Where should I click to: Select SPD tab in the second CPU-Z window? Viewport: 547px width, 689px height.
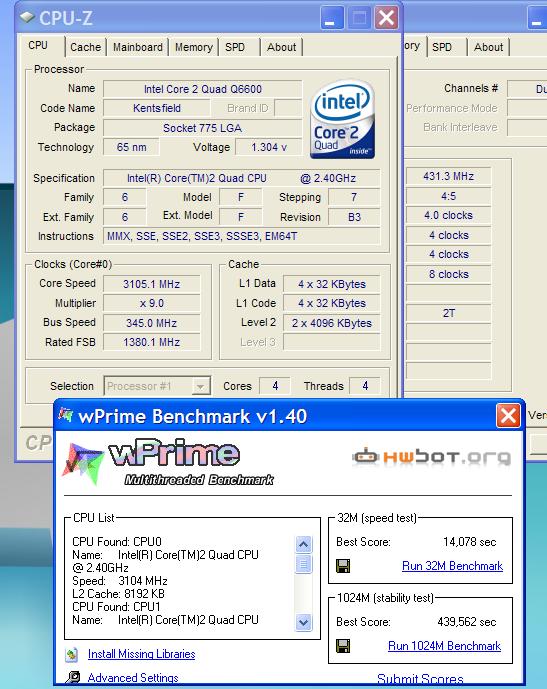442,47
